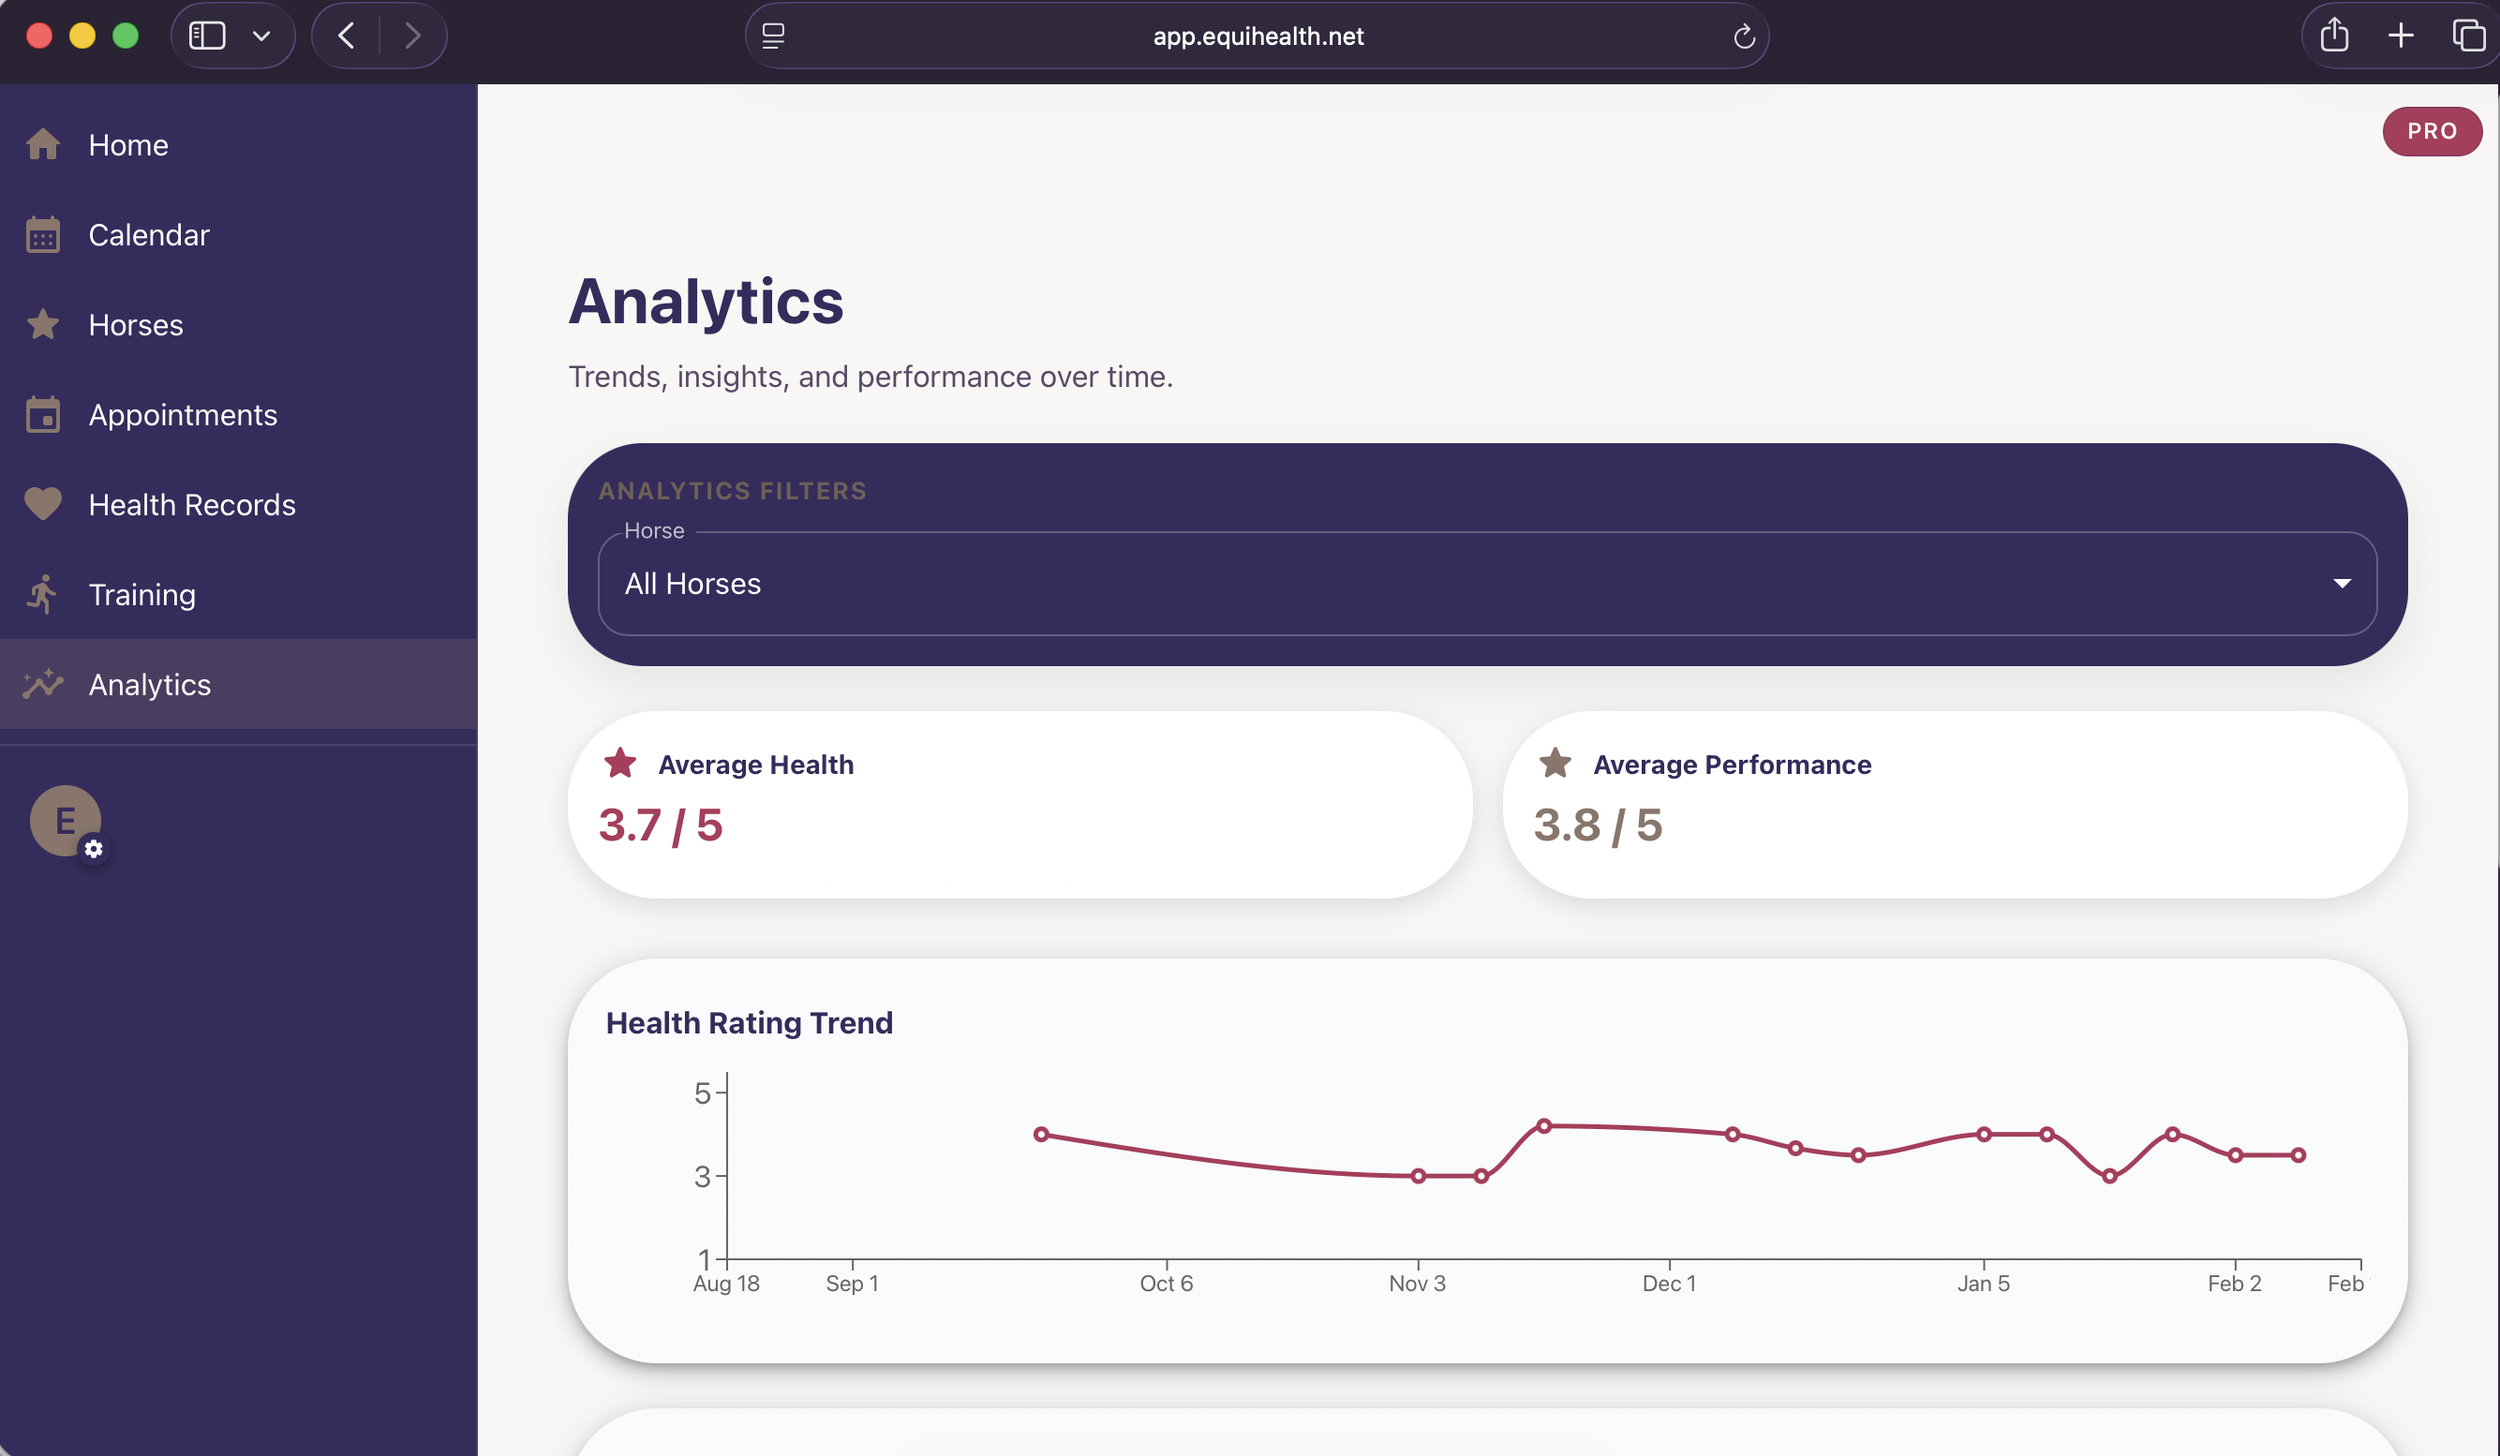
Task: Click the app.equihealth.net address bar
Action: (1257, 36)
